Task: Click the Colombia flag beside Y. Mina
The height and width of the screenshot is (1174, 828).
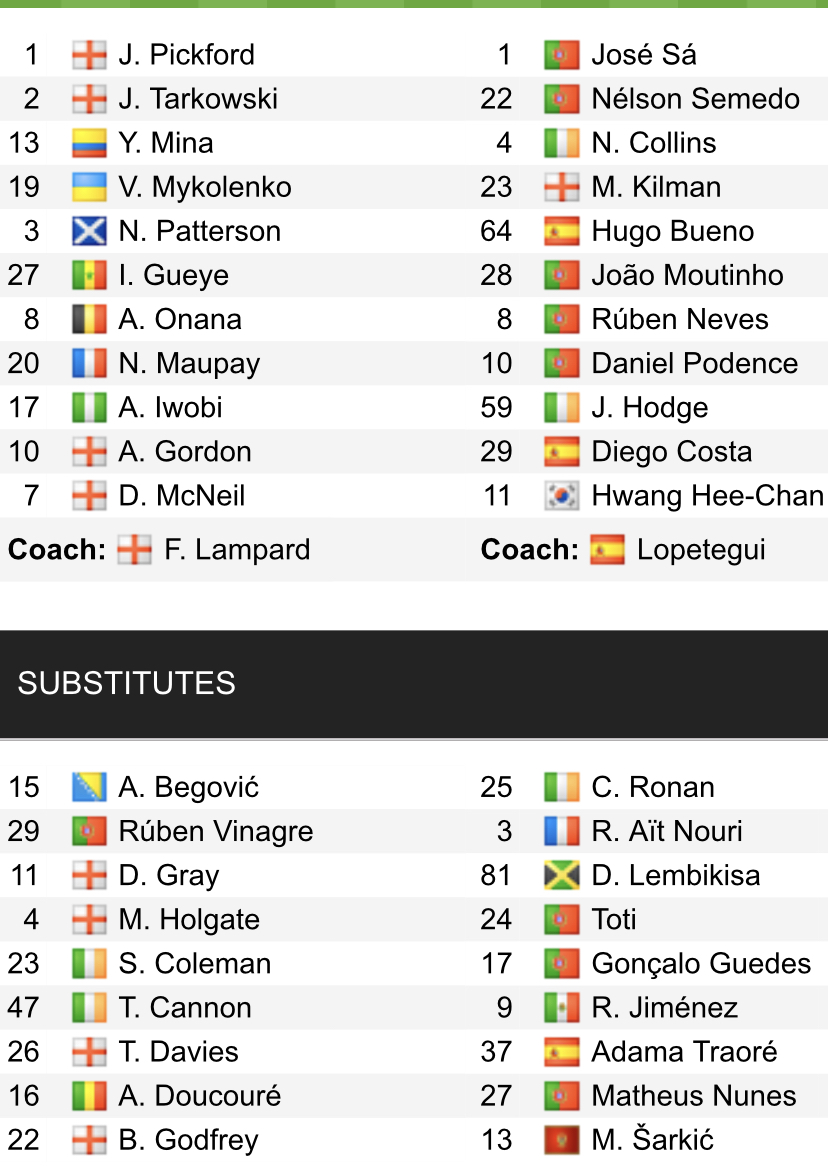Action: pos(89,143)
